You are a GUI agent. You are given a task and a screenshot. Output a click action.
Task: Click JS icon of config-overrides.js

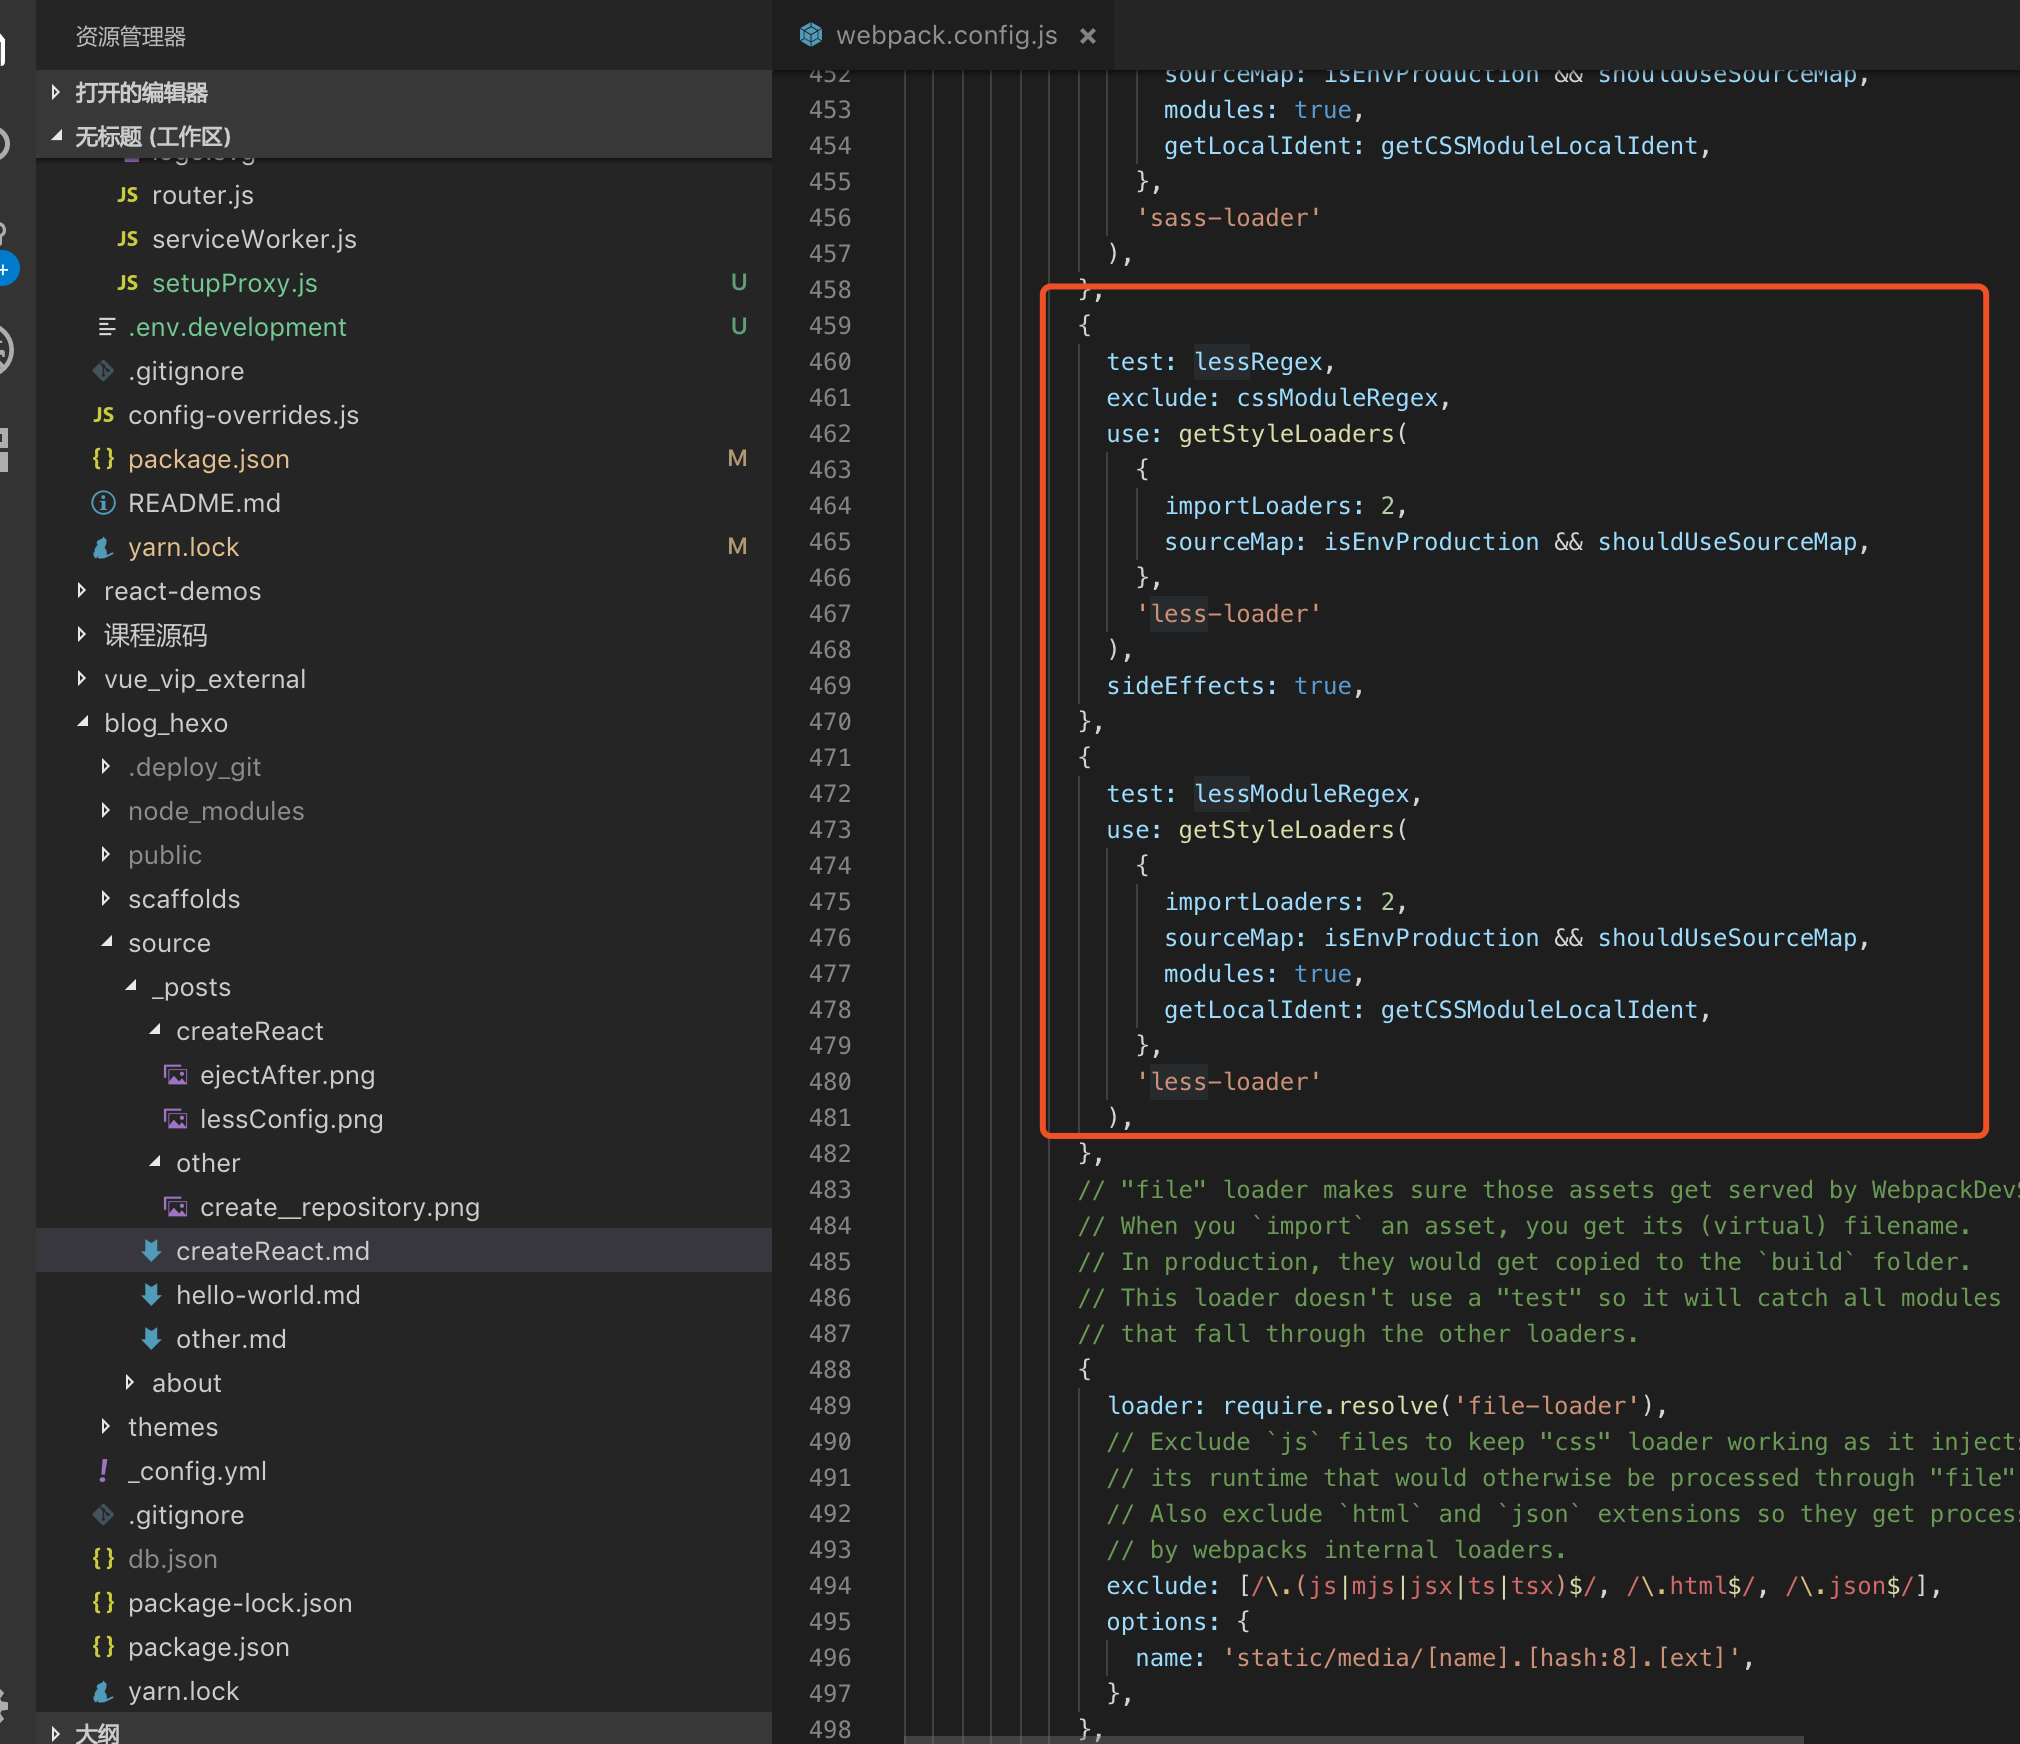104,415
